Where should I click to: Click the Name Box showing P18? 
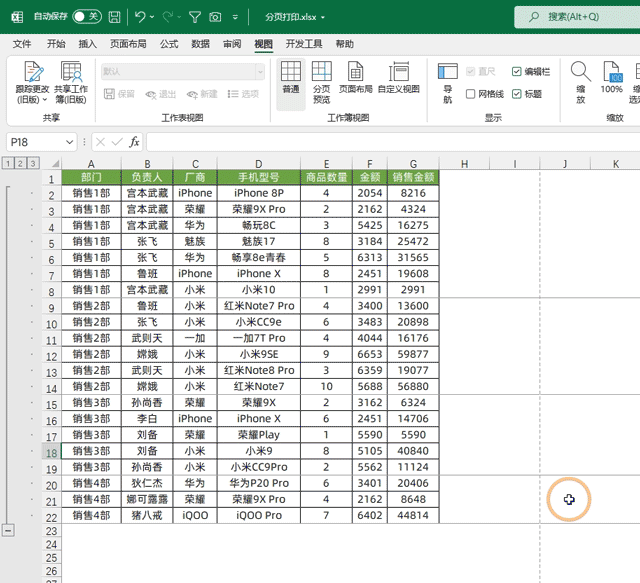(x=35, y=142)
